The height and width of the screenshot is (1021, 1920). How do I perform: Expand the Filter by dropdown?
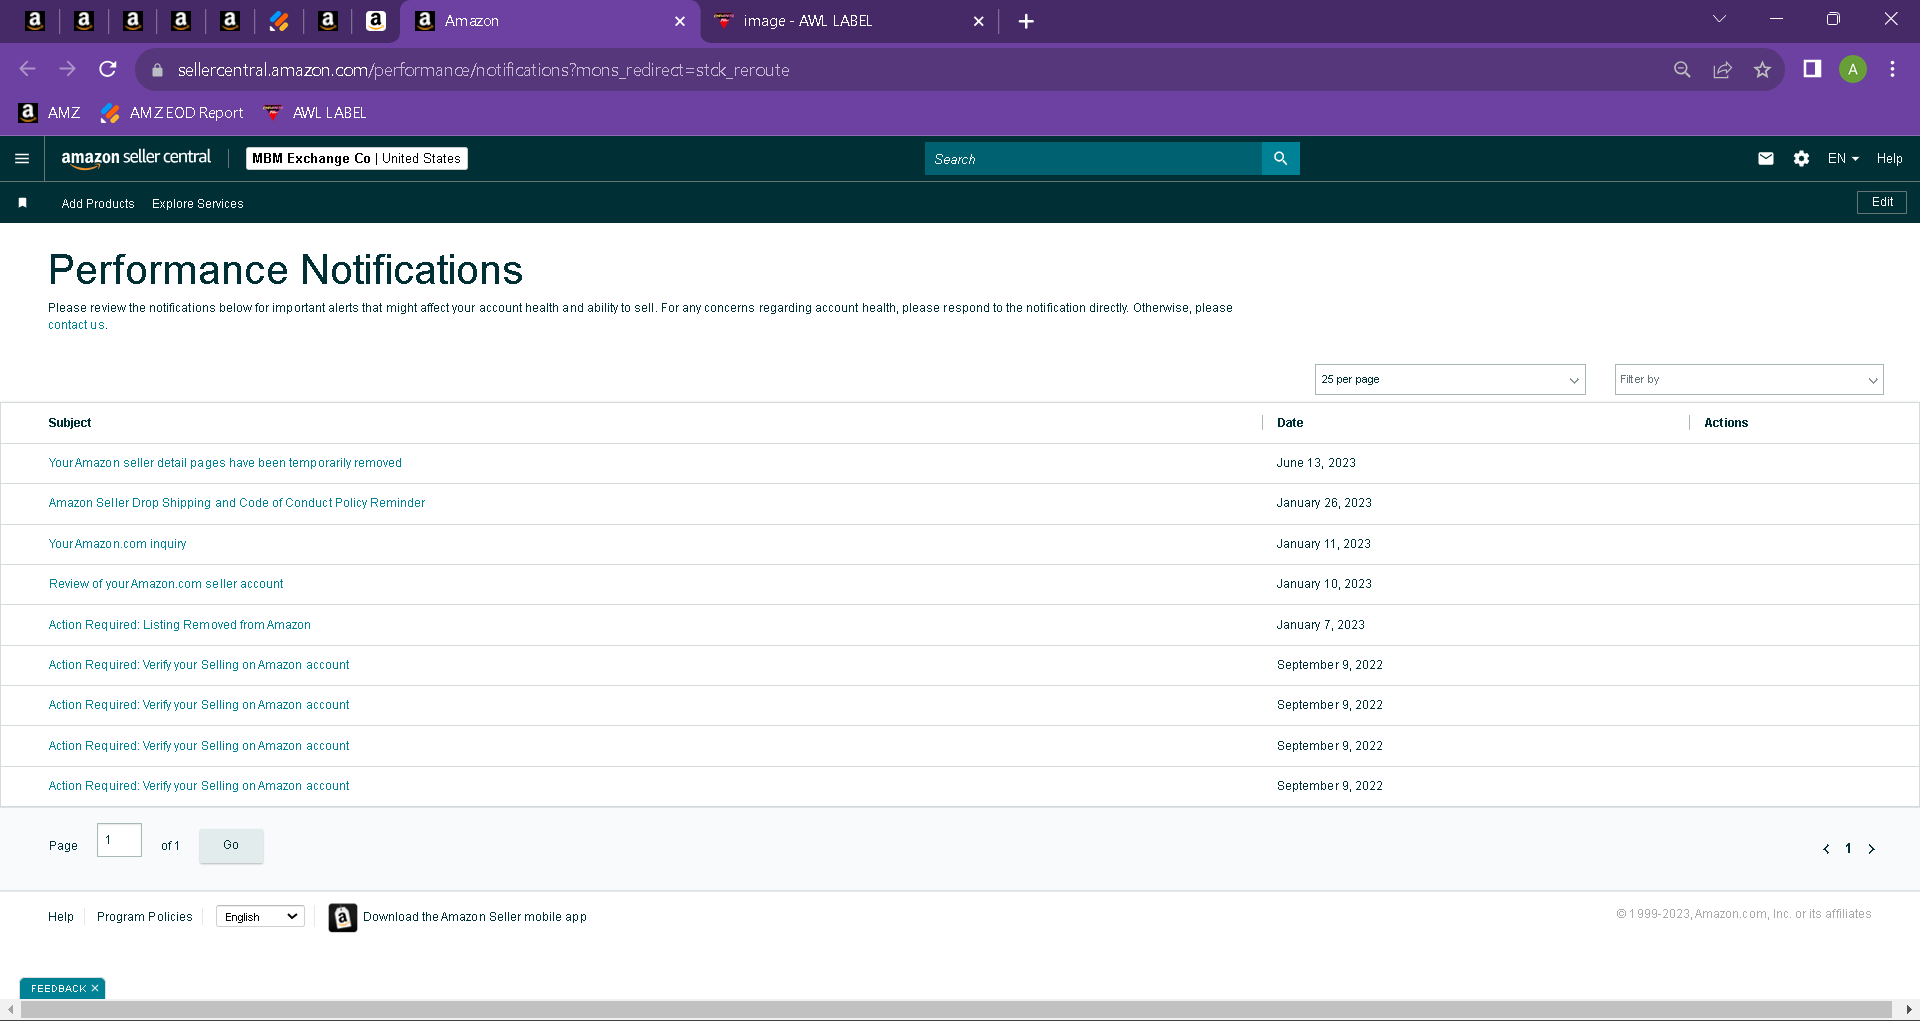[x=1749, y=380]
